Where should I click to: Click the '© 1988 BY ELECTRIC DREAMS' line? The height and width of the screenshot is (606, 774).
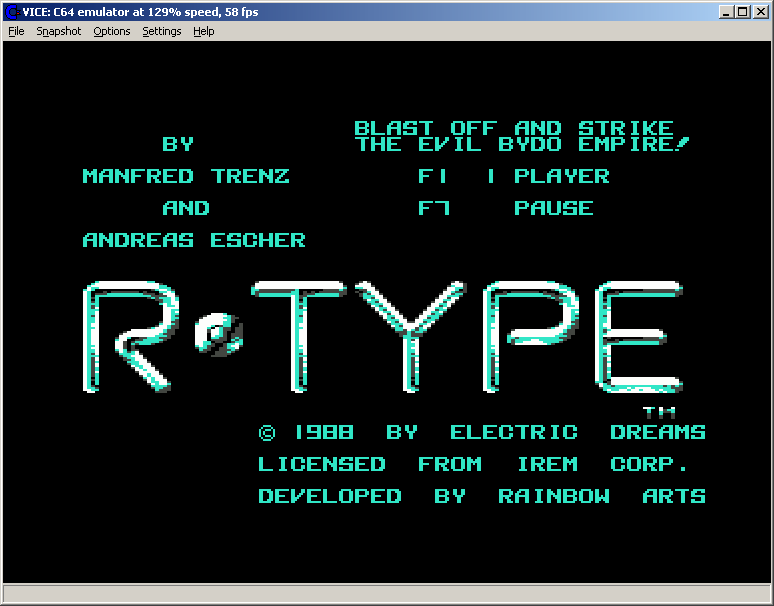[x=482, y=432]
